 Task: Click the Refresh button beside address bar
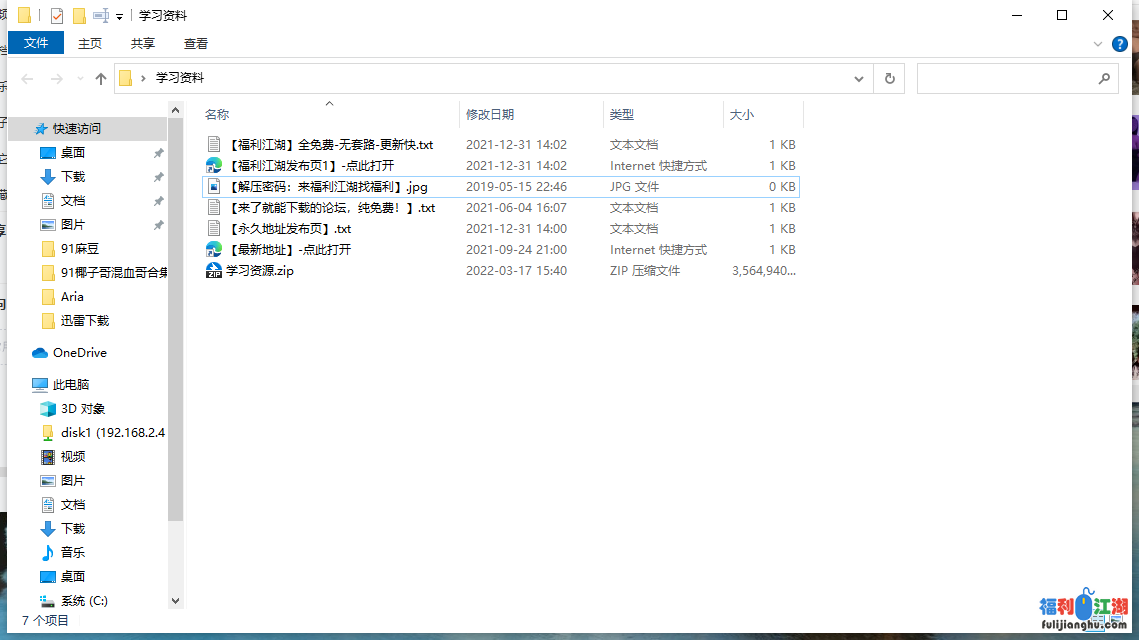889,79
